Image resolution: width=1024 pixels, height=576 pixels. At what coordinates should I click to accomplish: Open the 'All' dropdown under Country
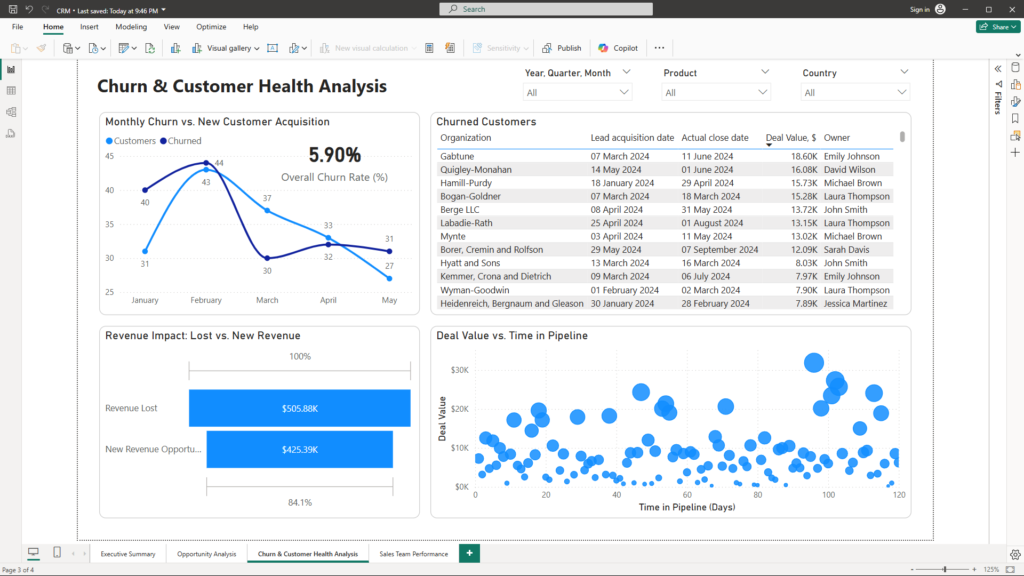[x=856, y=93]
